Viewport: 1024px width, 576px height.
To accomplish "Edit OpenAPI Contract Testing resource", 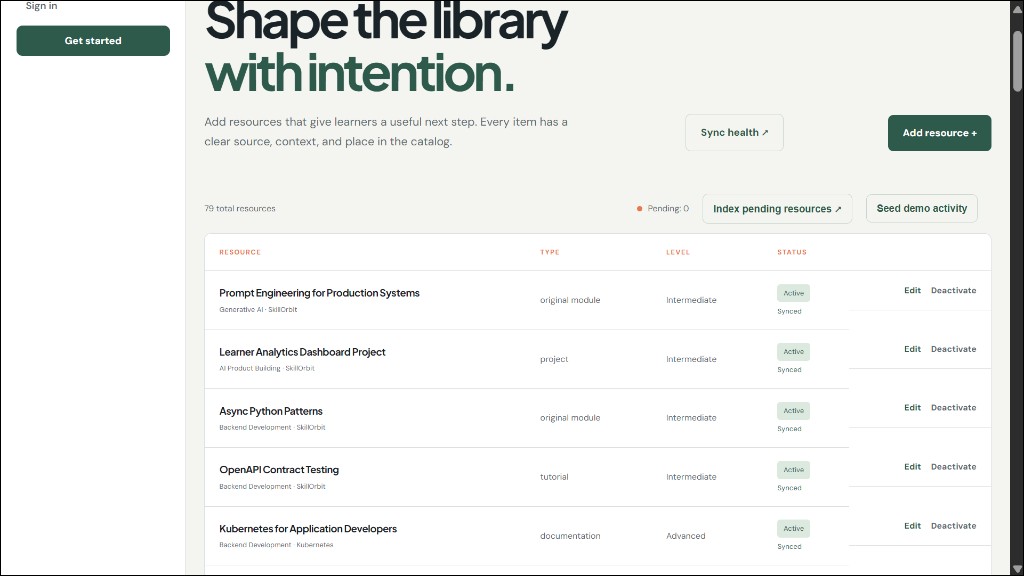I will (x=912, y=467).
